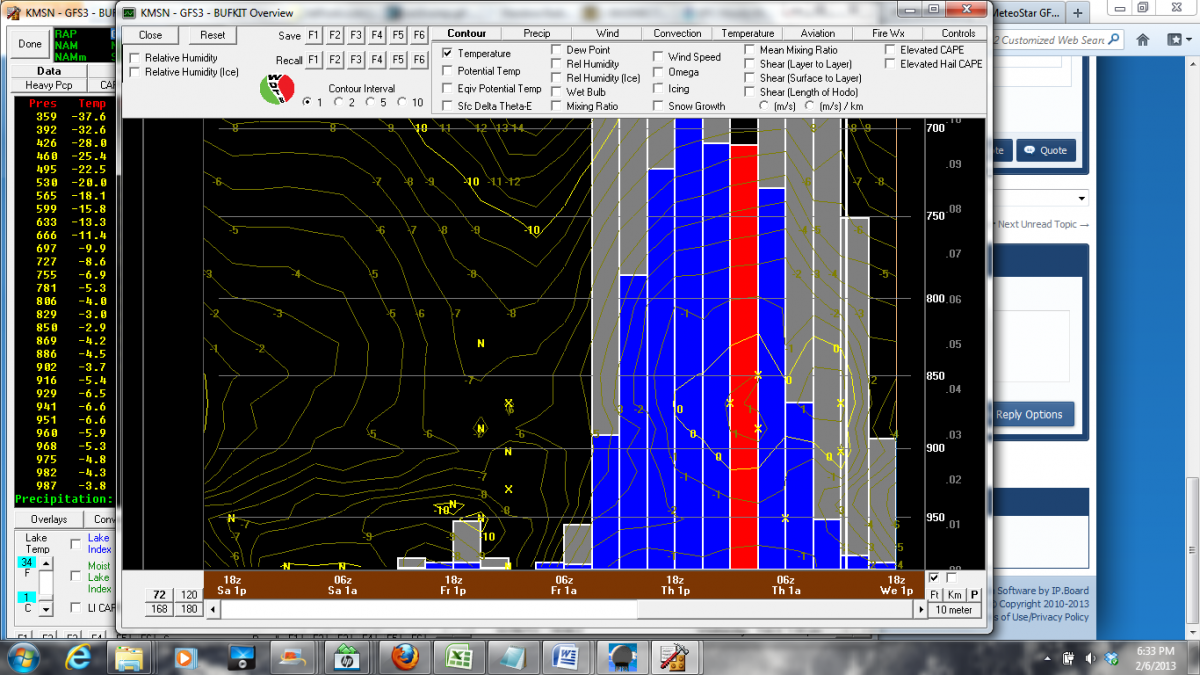Click the browser home icon

(1144, 40)
